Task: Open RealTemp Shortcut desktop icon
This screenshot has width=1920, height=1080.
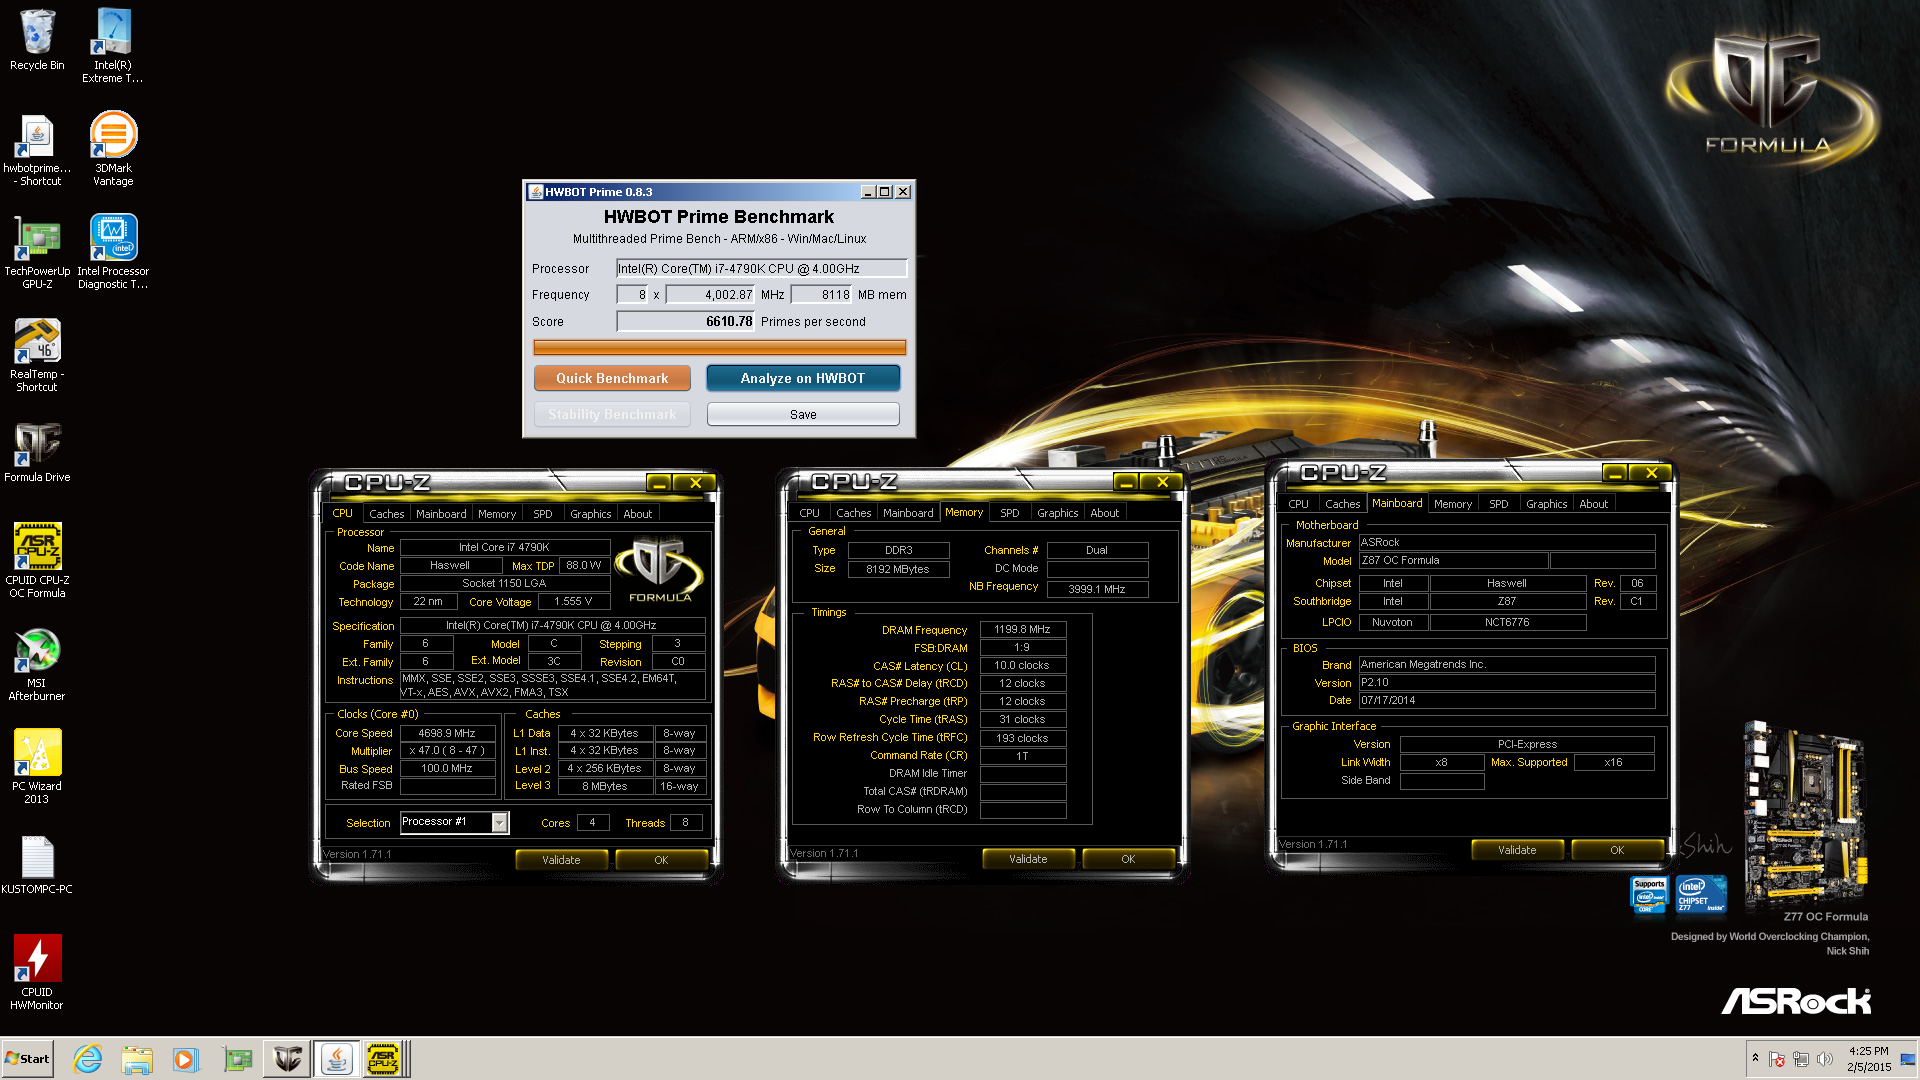Action: coord(37,356)
